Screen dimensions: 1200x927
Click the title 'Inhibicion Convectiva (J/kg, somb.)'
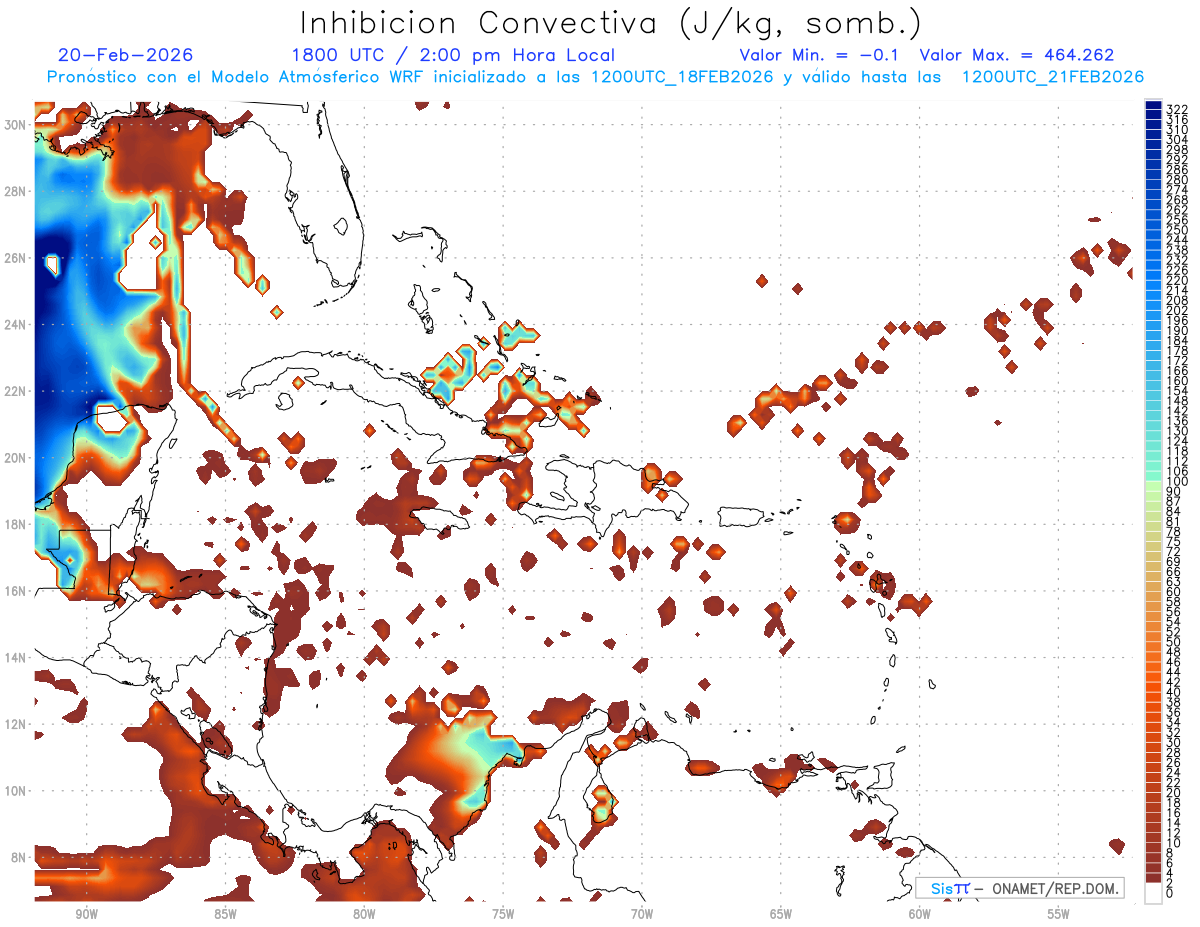[x=611, y=23]
